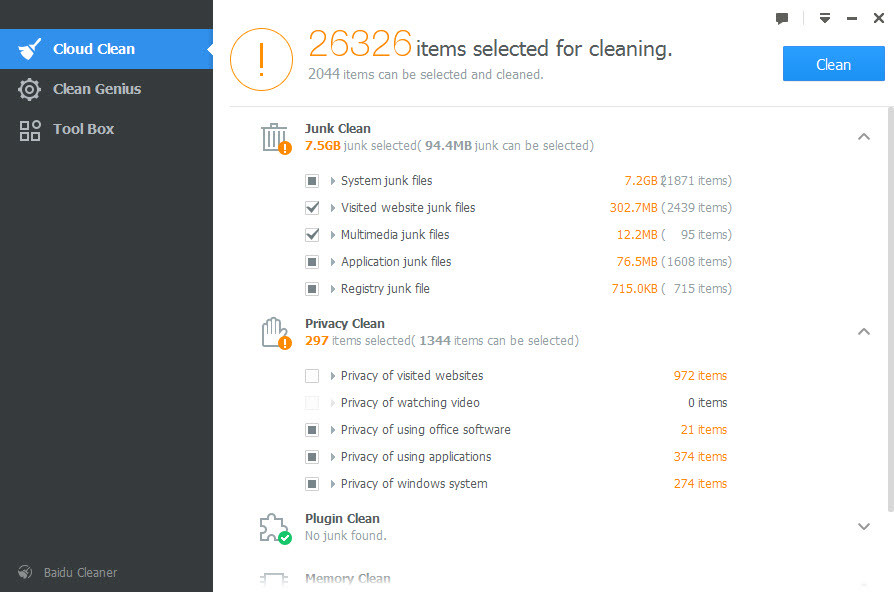Click the Baidu Cleaner label
Screen dimensions: 894x592
point(80,573)
